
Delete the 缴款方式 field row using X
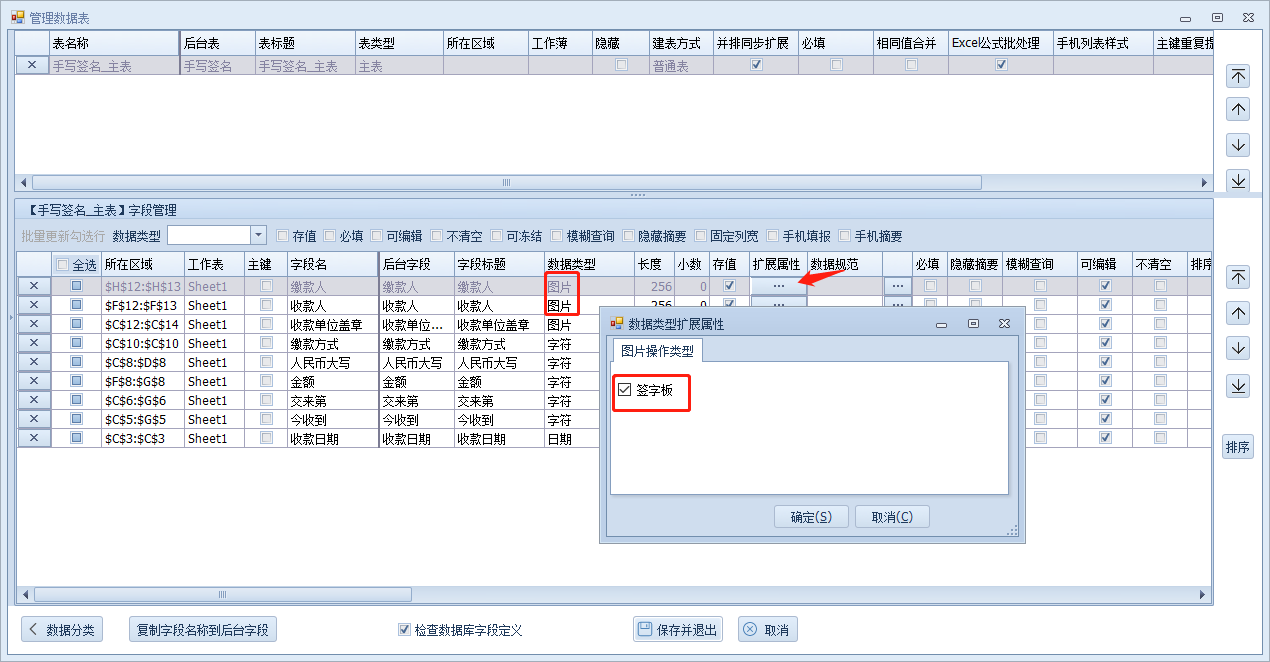click(x=34, y=343)
